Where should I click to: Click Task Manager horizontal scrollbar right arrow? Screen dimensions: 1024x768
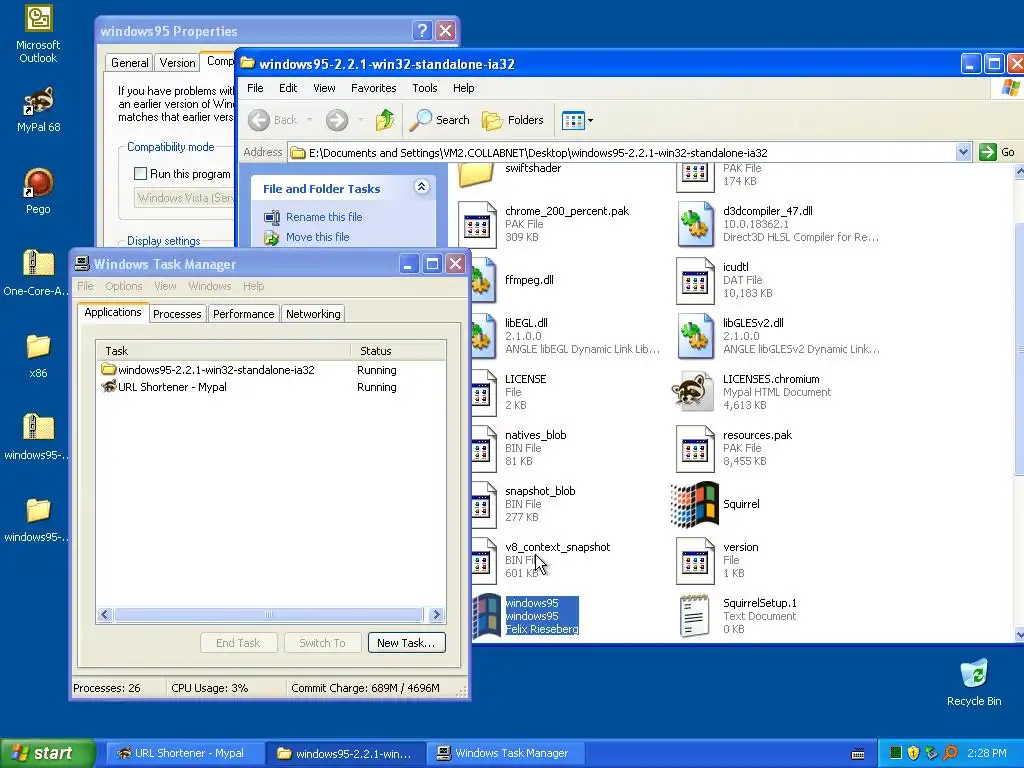pos(436,615)
